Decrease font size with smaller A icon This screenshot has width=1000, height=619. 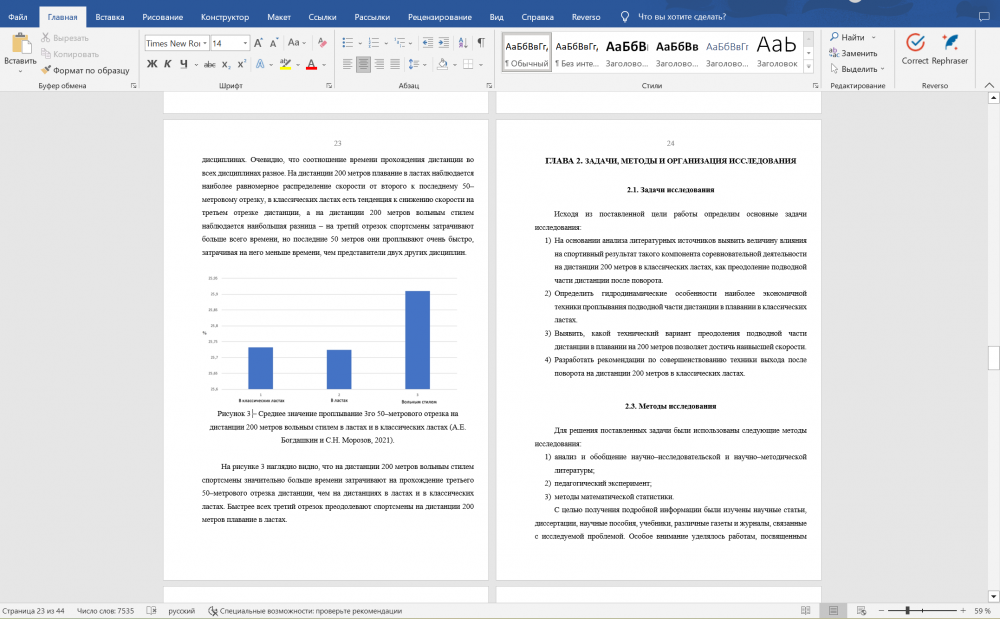[x=274, y=43]
